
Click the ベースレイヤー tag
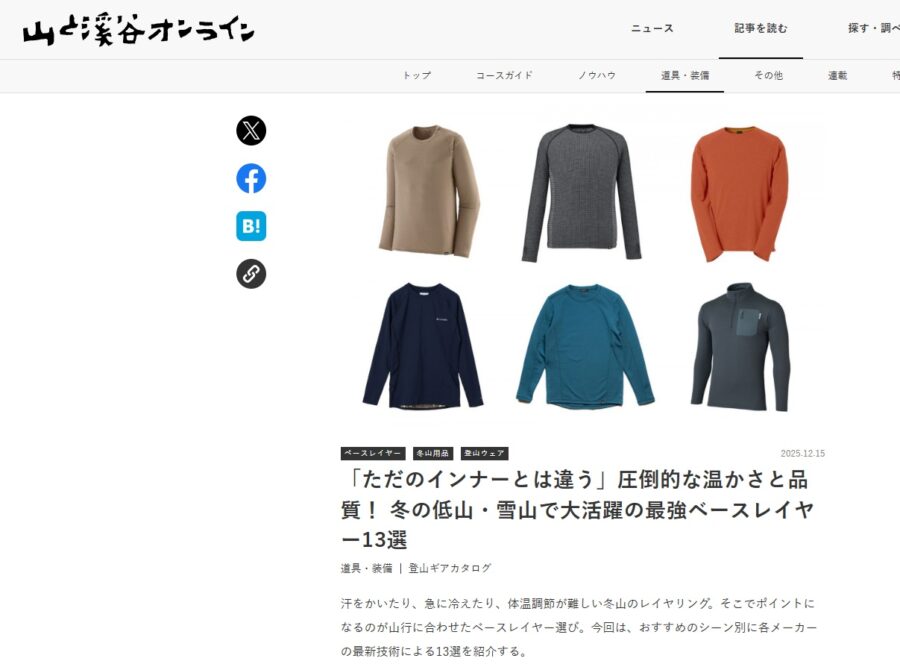click(x=373, y=454)
